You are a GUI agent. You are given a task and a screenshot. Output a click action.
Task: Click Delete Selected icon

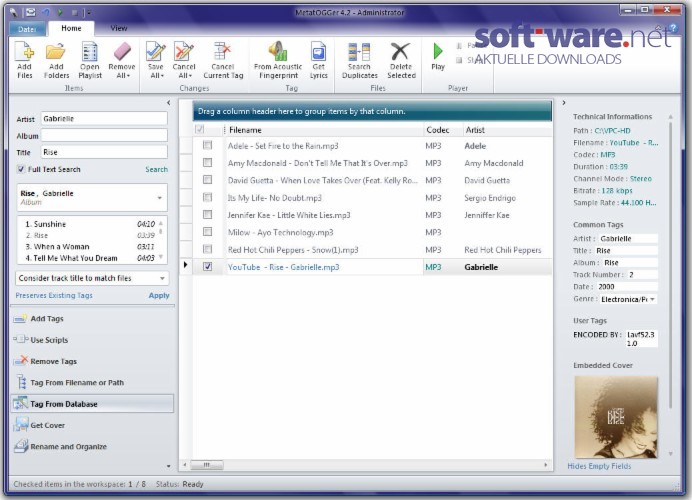pos(400,52)
